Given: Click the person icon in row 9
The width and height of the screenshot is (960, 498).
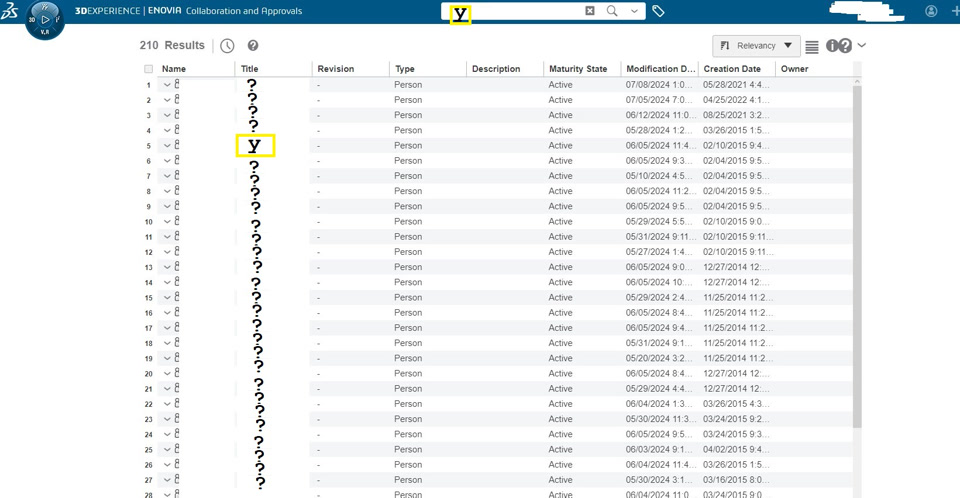Looking at the screenshot, I should tap(178, 206).
